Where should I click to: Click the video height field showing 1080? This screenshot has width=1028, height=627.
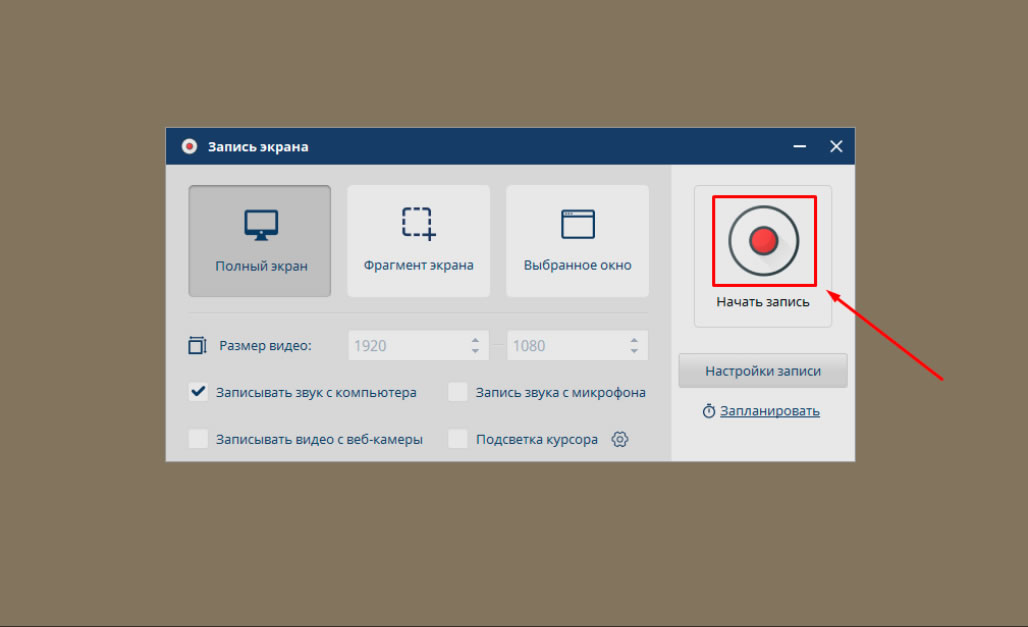click(578, 346)
